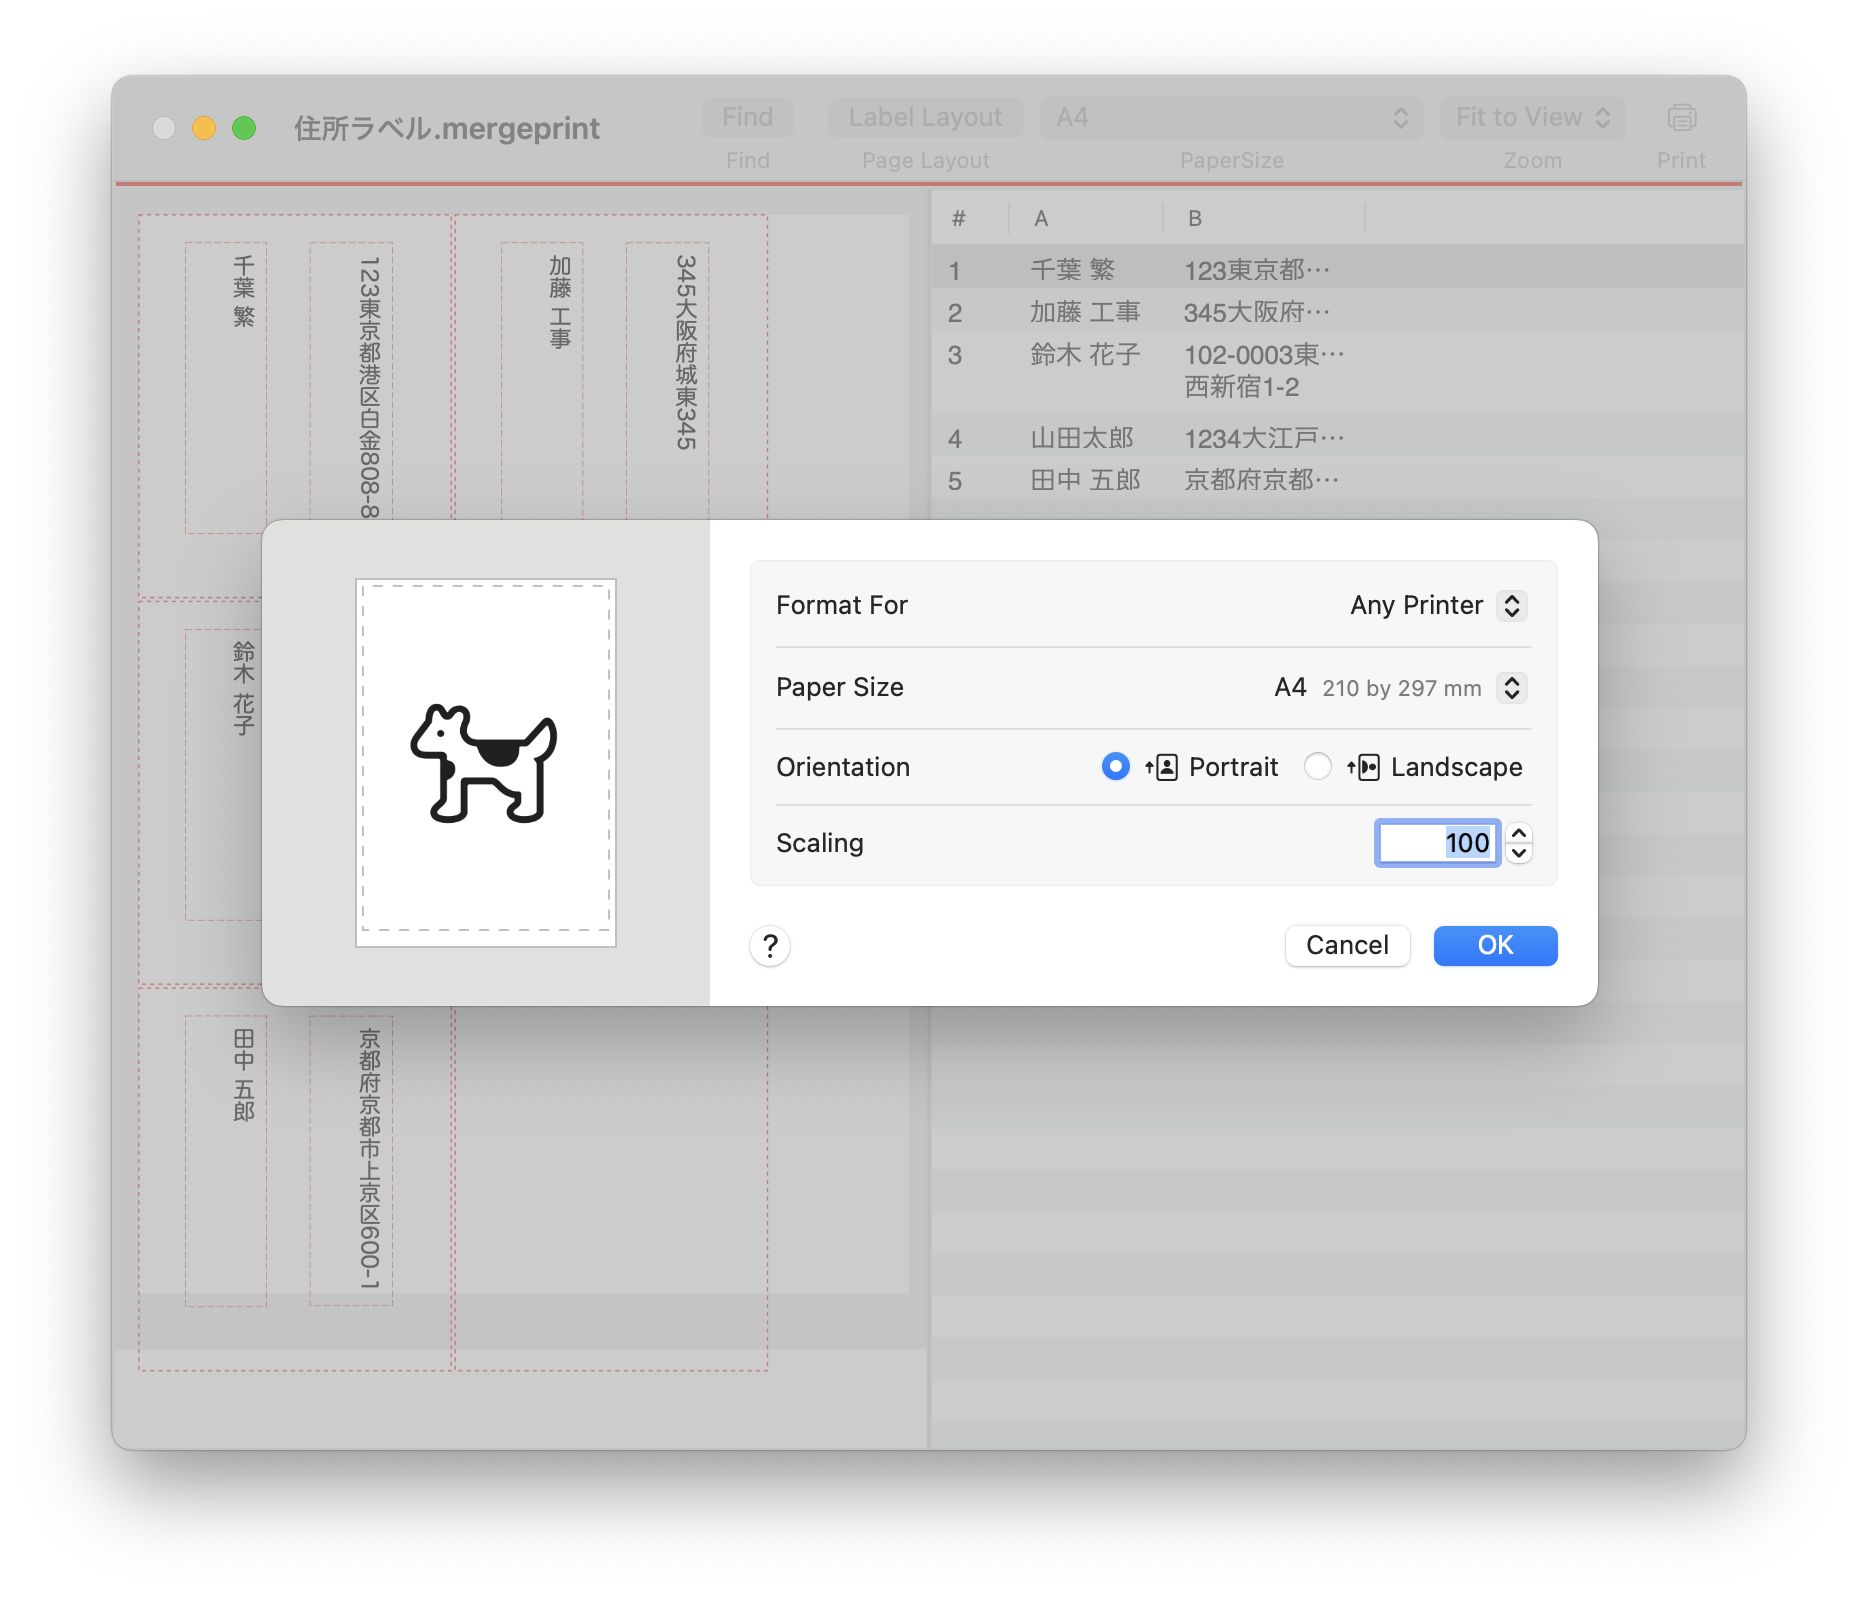The image size is (1858, 1598).
Task: Increase scaling with the up stepper arrow
Action: pyautogui.click(x=1519, y=833)
